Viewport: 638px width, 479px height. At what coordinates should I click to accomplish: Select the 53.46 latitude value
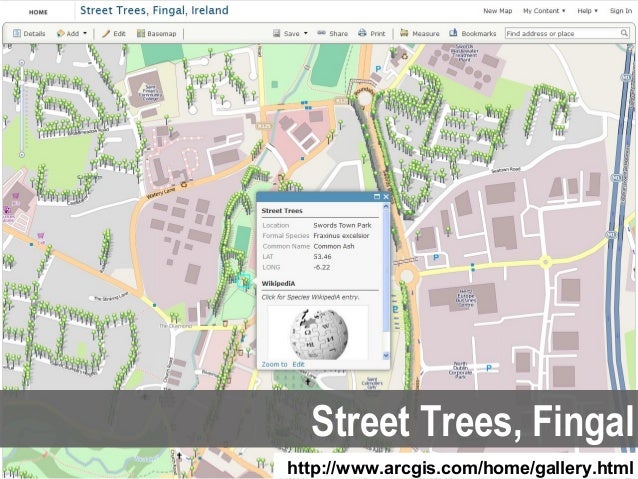click(322, 257)
